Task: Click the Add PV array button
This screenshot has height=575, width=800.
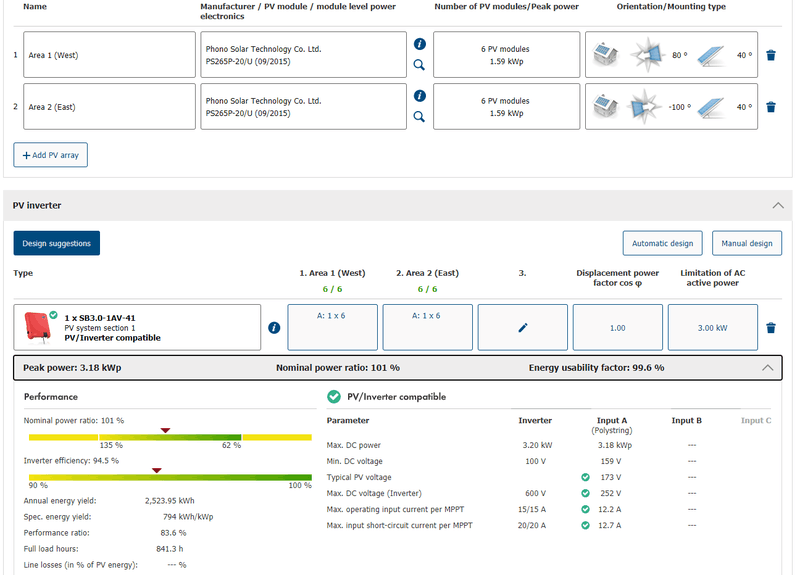Action: [51, 156]
